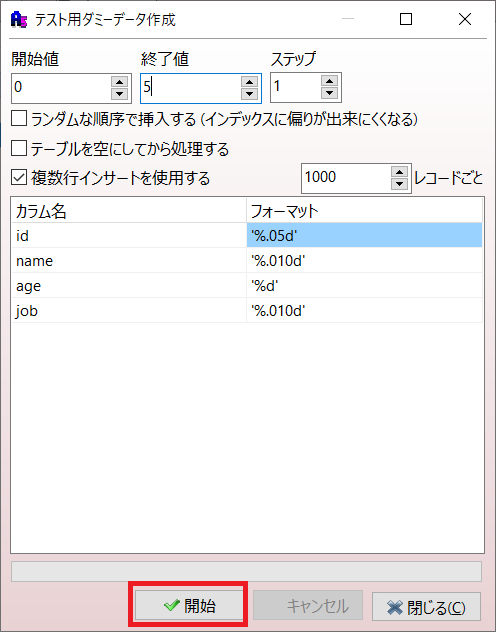This screenshot has width=496, height=632.
Task: Select the age row format cell '%d'
Action: click(364, 286)
